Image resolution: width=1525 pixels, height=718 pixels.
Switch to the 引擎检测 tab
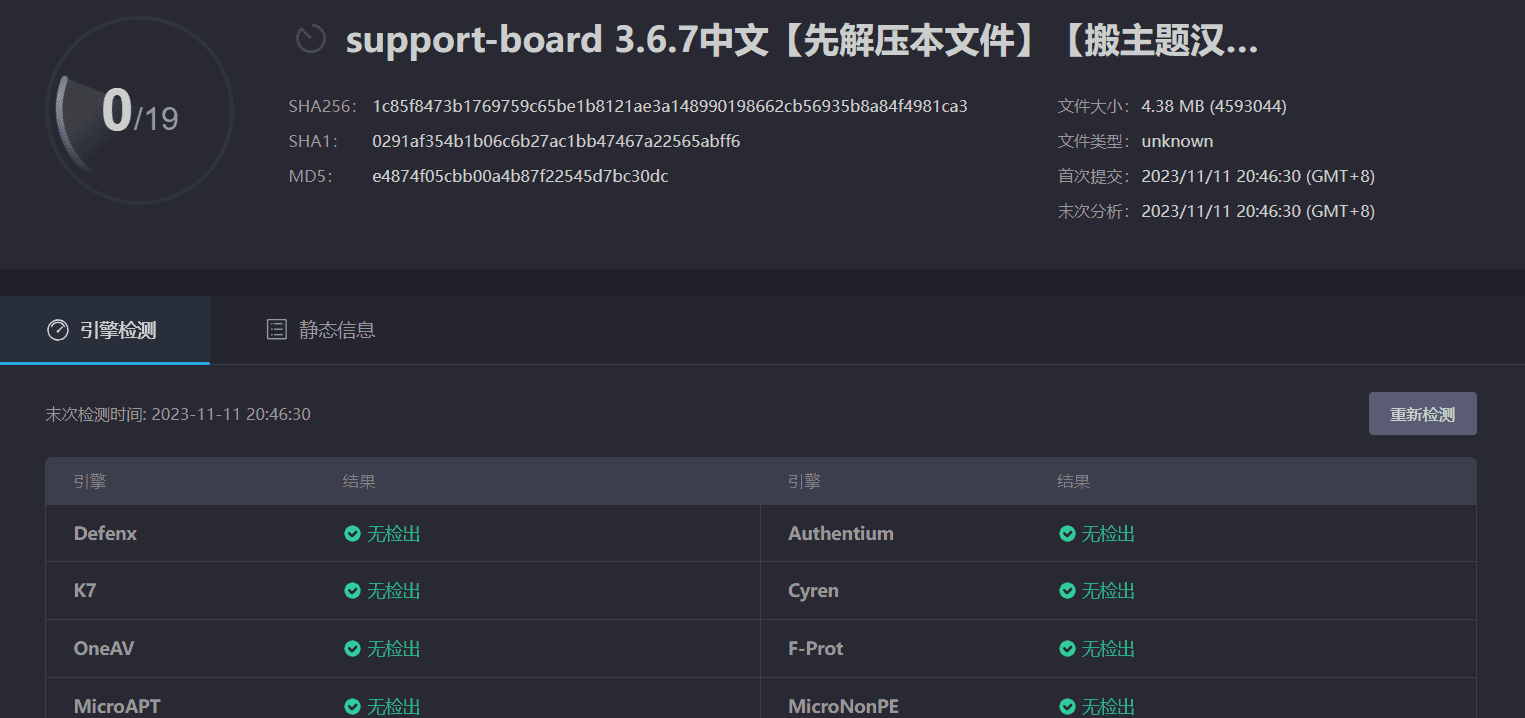tap(105, 330)
